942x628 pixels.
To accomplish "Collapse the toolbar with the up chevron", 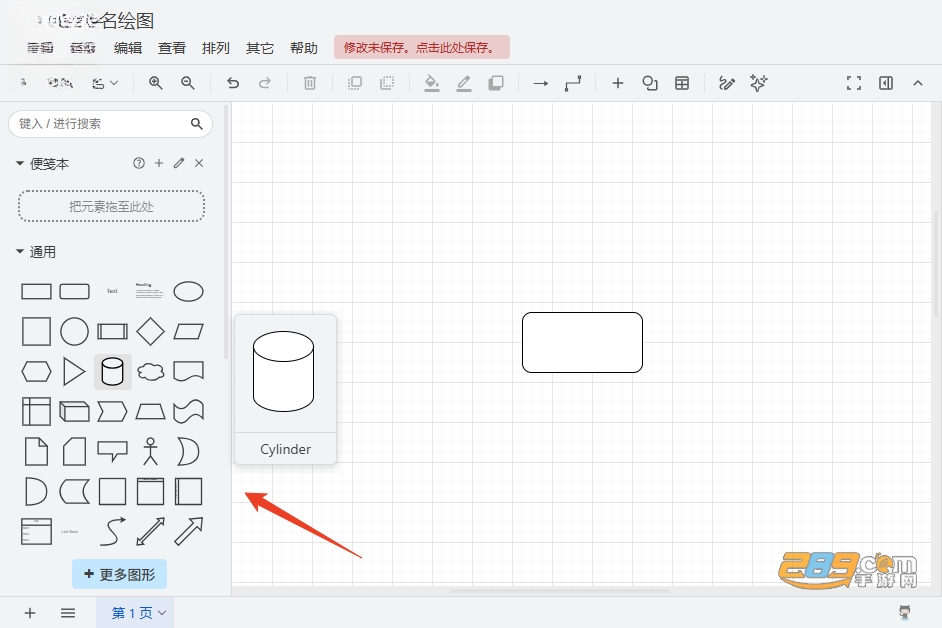I will pos(917,83).
